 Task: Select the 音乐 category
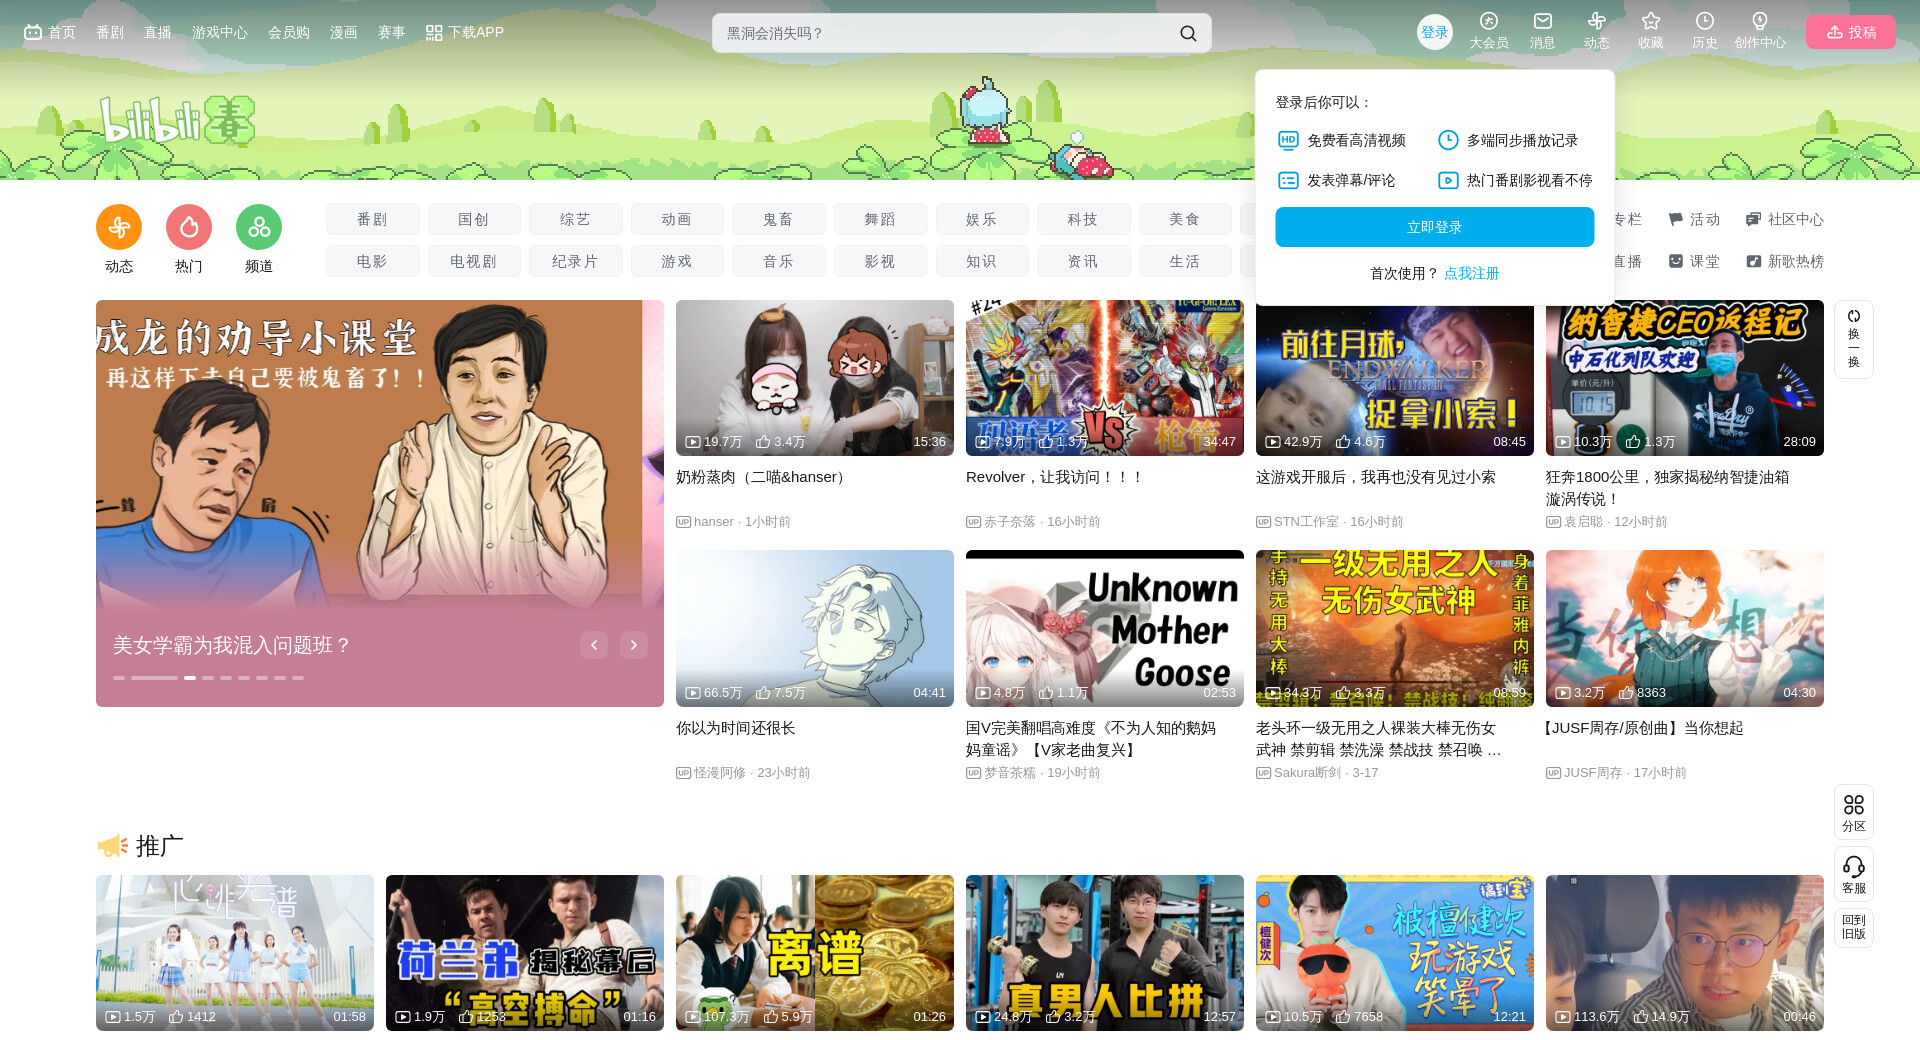779,261
